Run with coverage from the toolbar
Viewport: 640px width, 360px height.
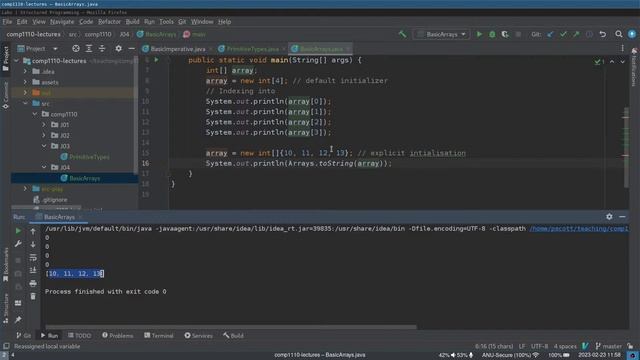click(505, 34)
